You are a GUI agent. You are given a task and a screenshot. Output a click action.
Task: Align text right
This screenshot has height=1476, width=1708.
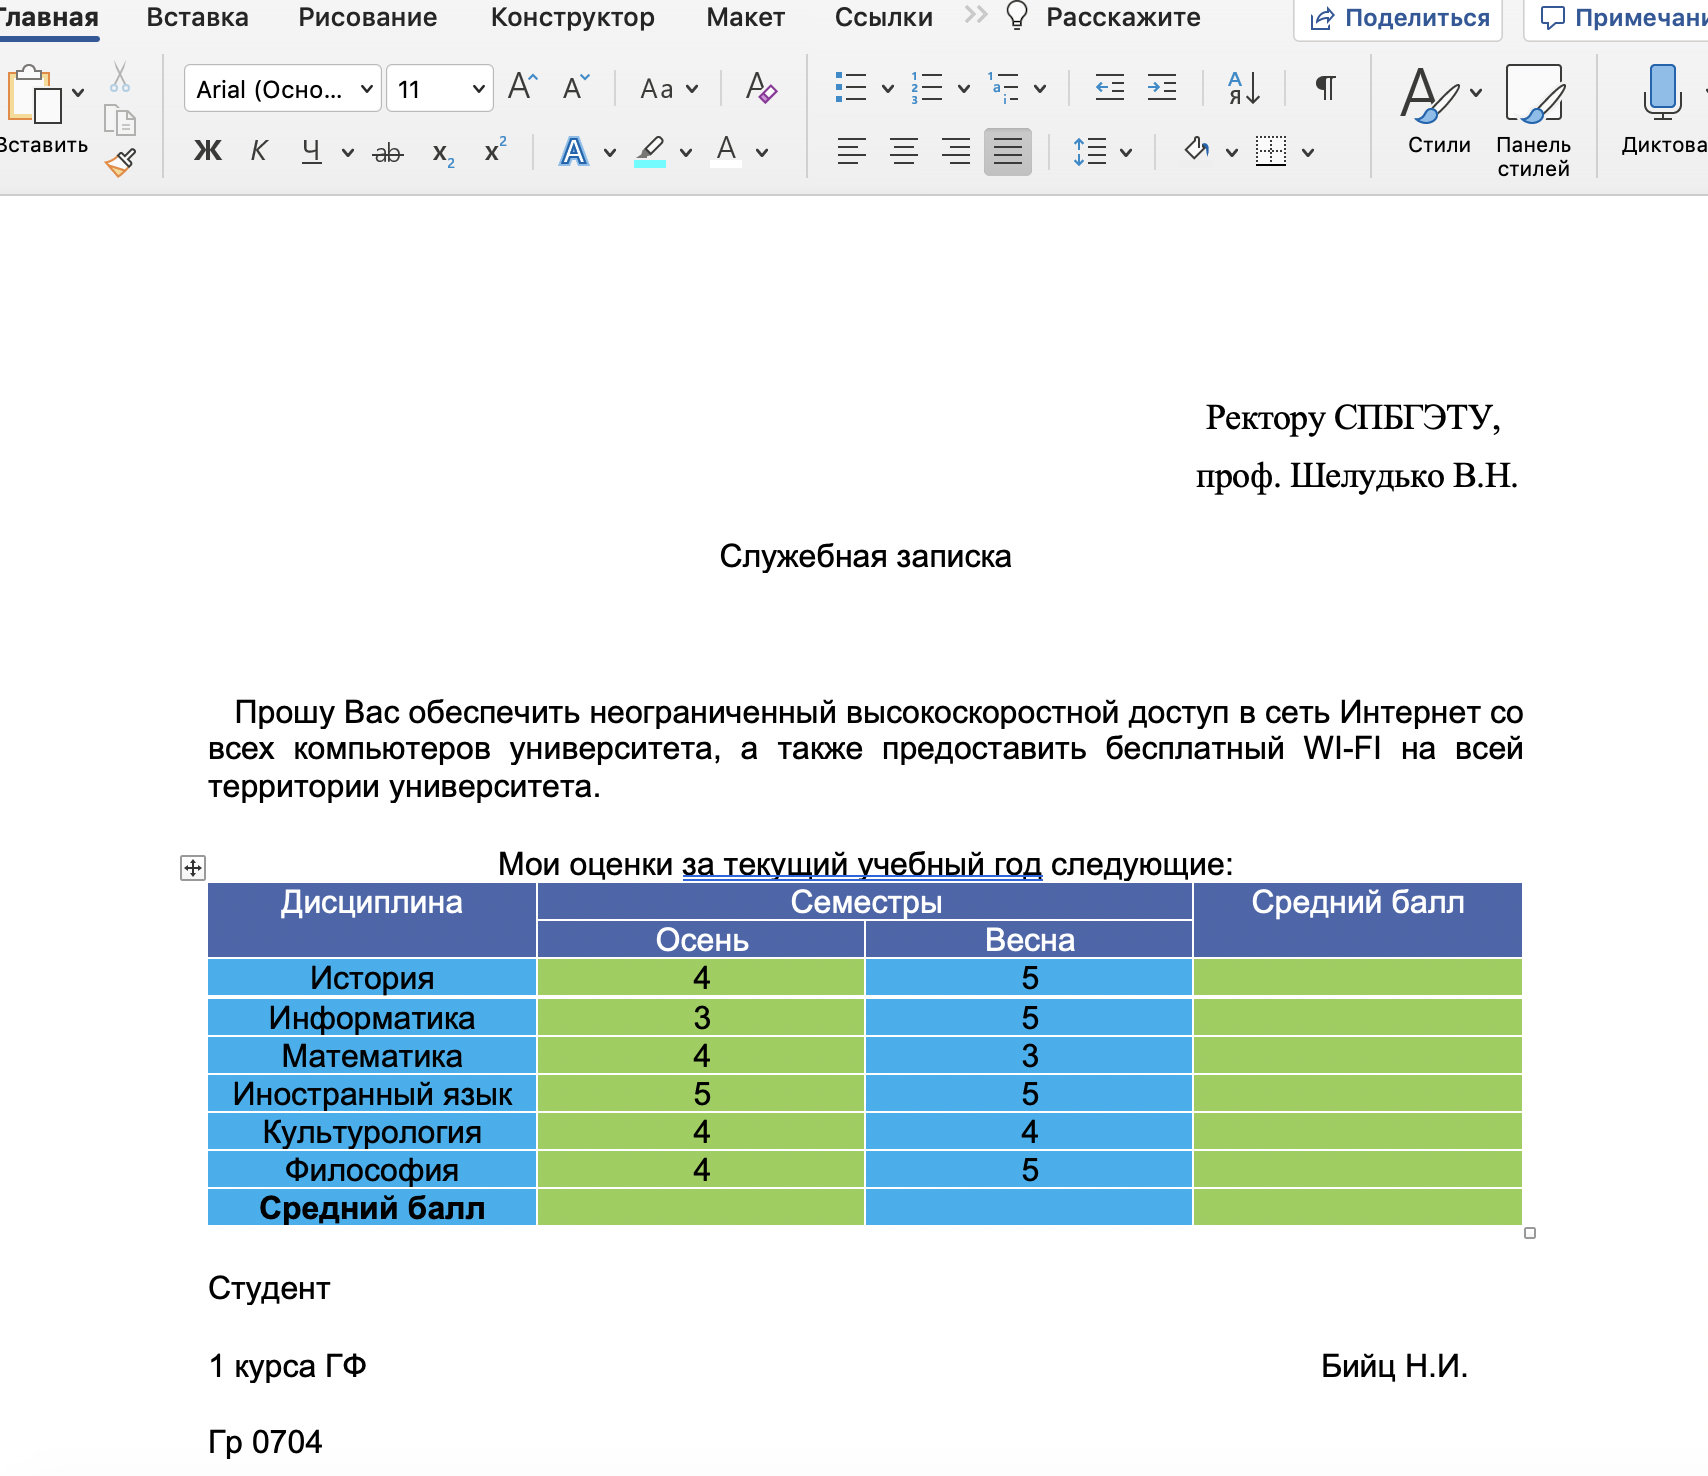coord(956,151)
